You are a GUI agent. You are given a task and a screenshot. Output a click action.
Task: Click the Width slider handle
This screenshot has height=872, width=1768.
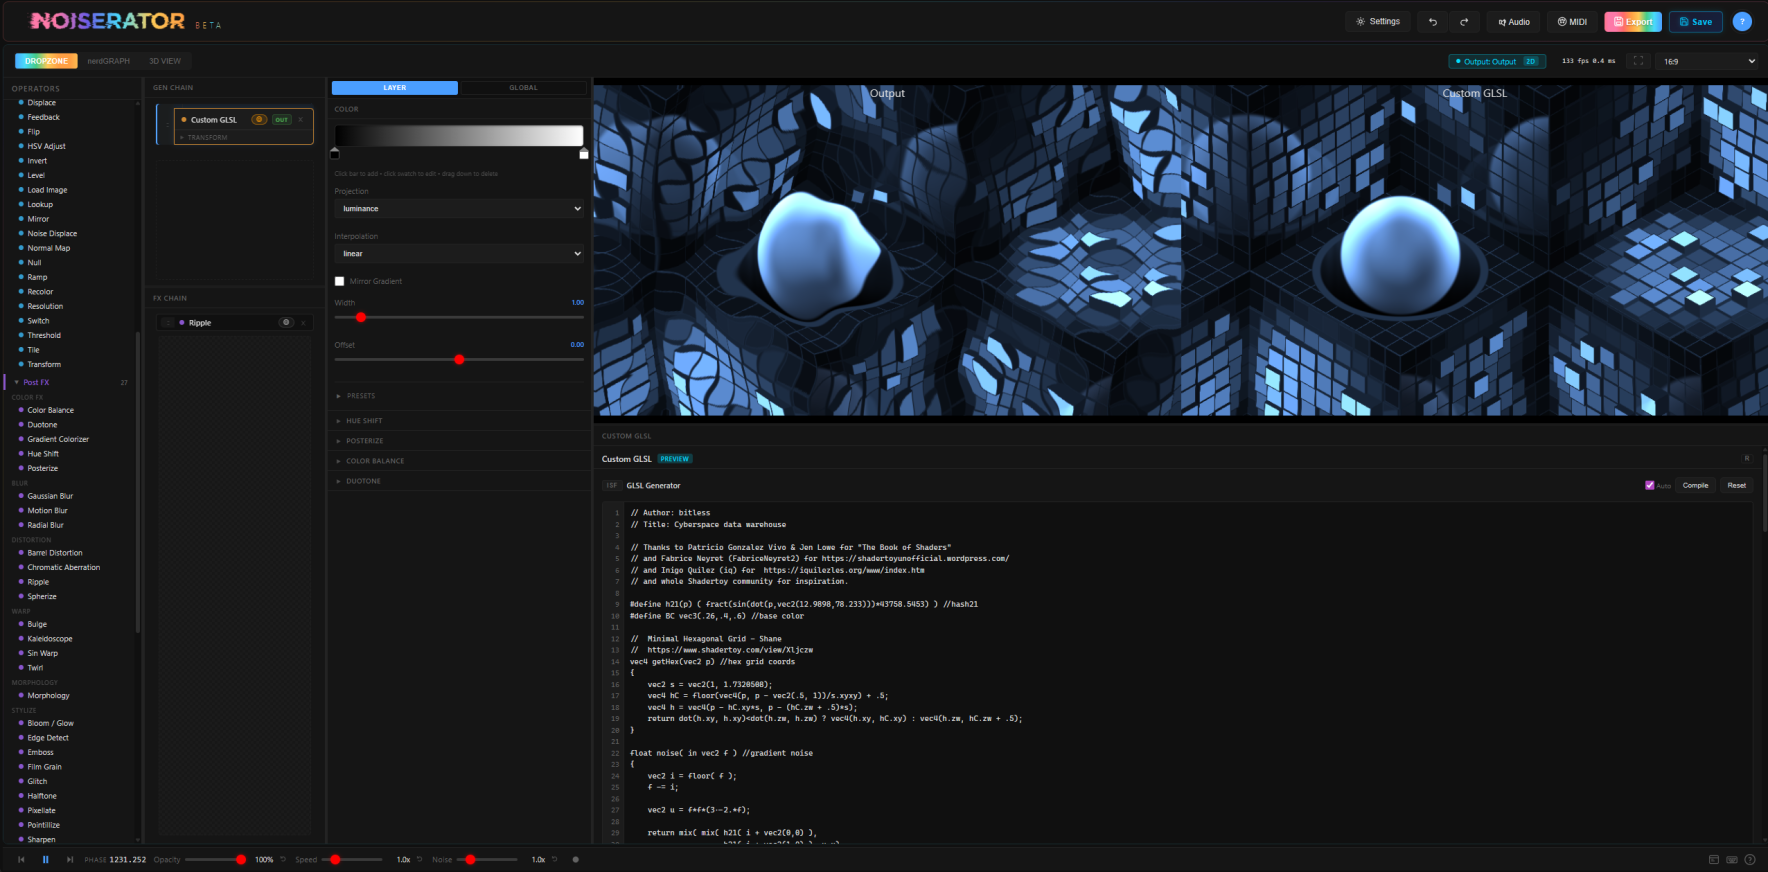361,317
